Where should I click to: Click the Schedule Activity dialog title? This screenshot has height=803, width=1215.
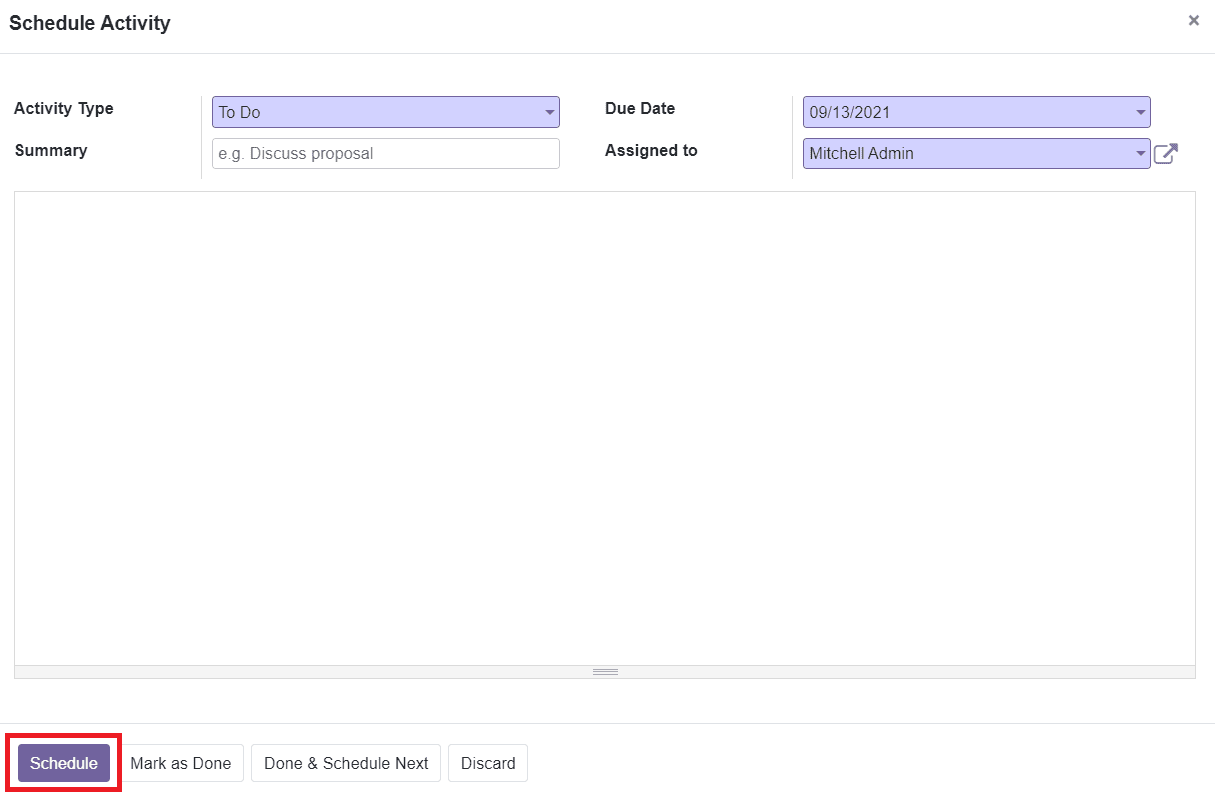[x=89, y=22]
